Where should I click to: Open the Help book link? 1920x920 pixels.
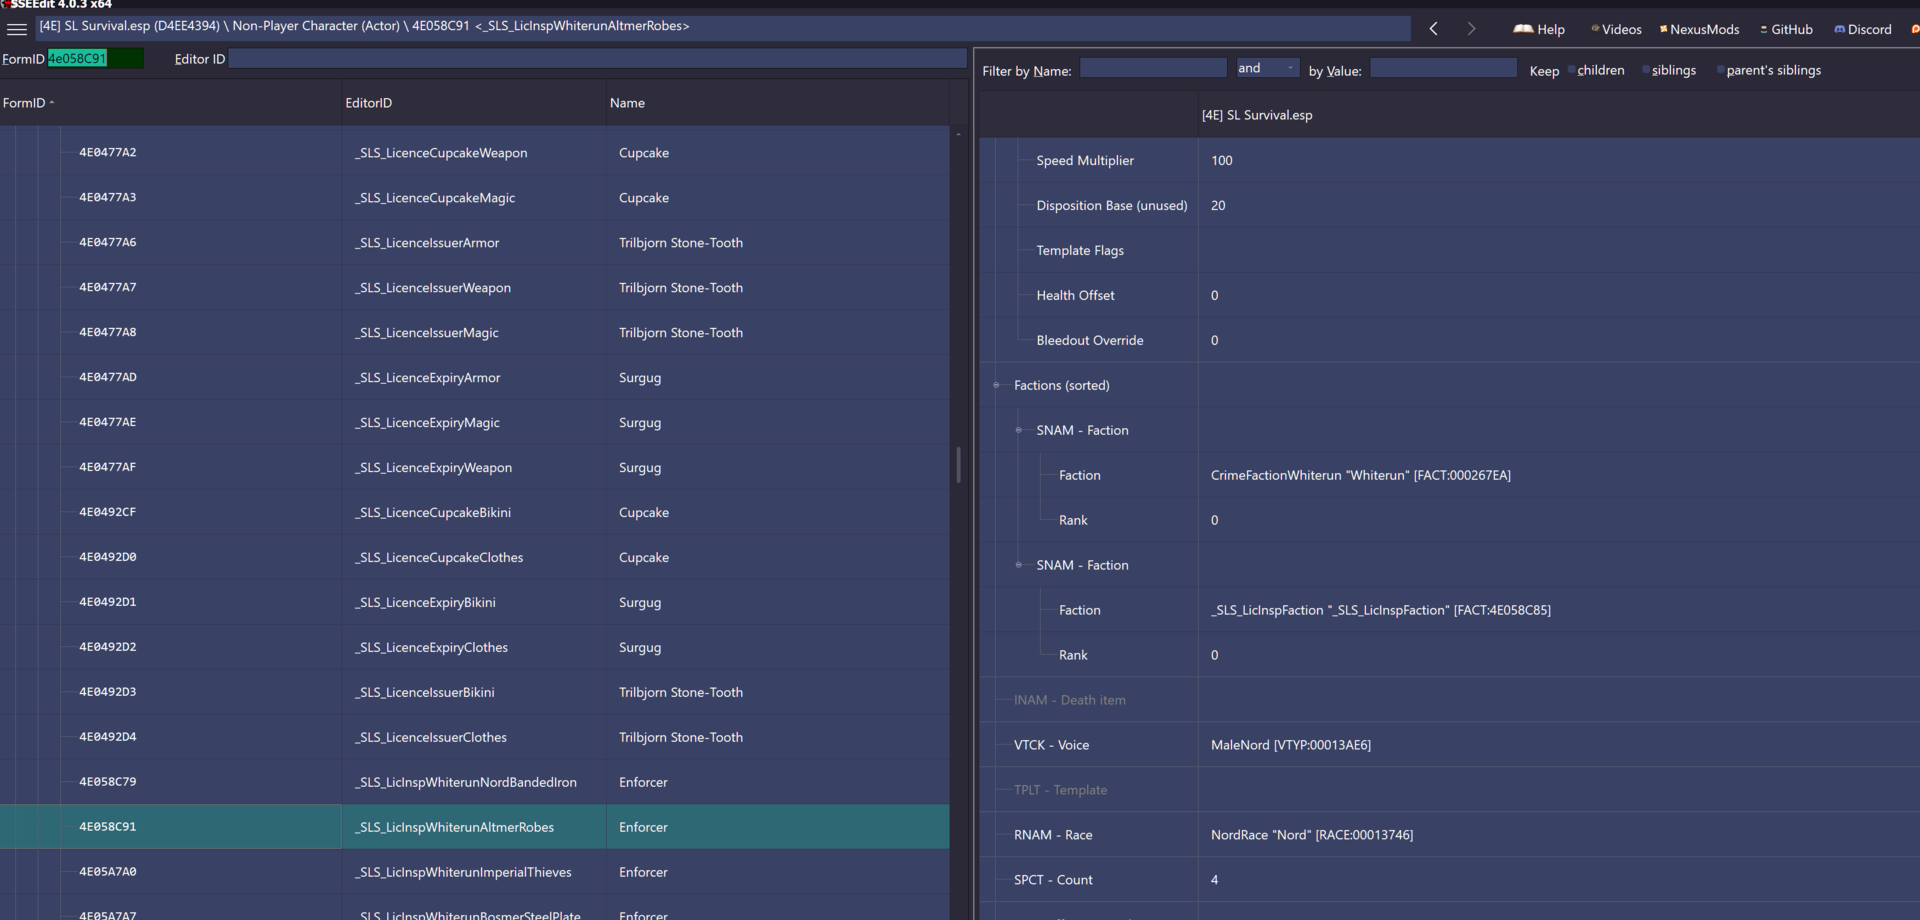tap(1539, 29)
